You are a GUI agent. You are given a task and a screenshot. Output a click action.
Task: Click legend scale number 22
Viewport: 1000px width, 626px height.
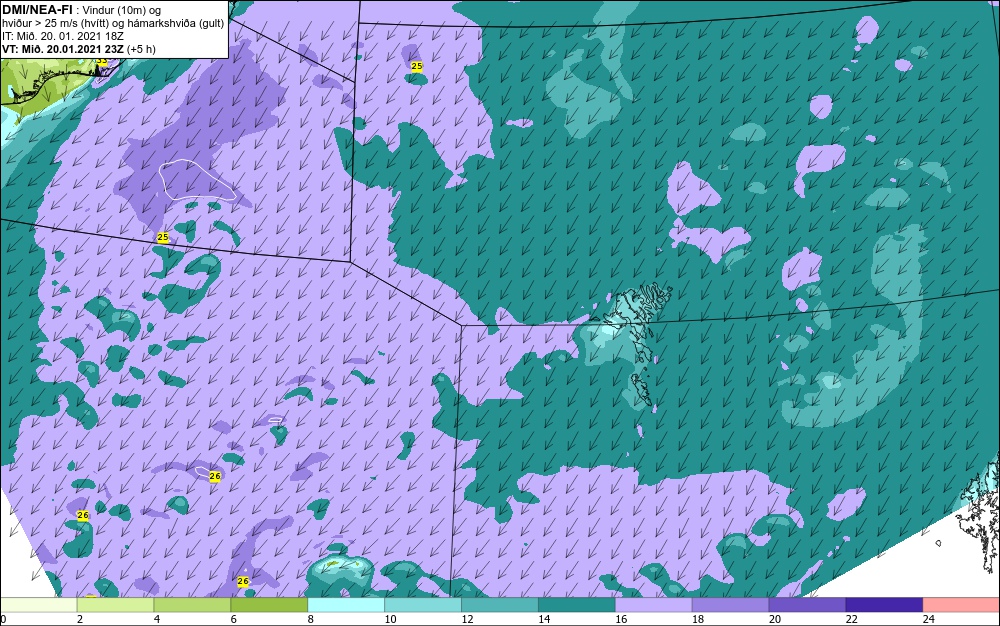(x=851, y=619)
